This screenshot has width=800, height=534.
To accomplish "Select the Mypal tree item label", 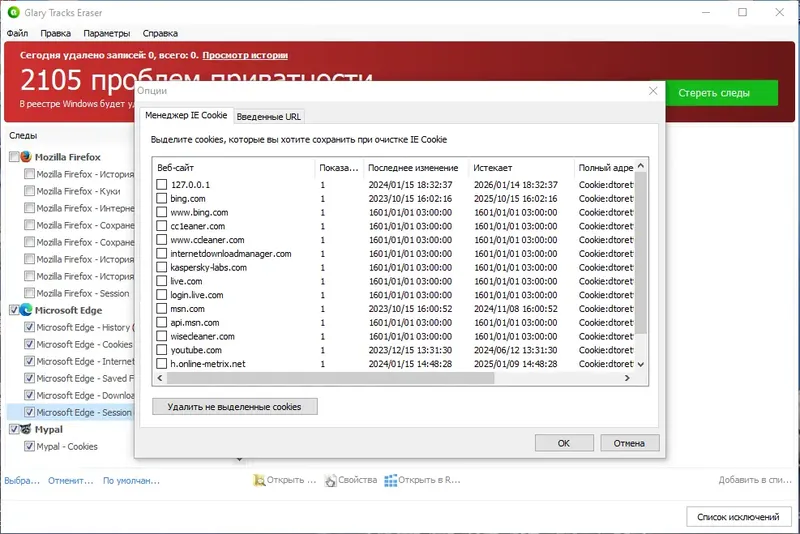I will tap(48, 429).
